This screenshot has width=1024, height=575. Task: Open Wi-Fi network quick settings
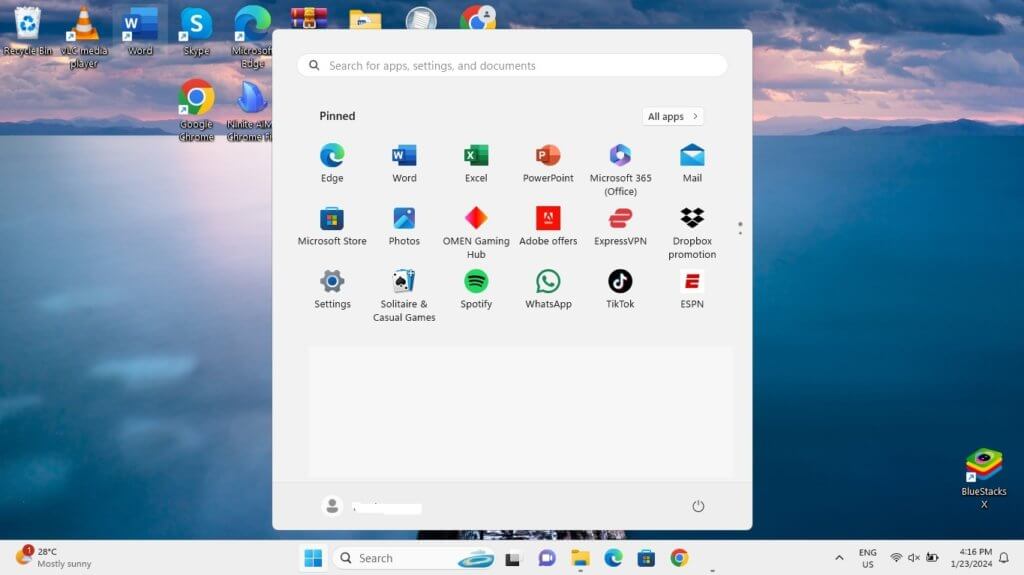[896, 558]
